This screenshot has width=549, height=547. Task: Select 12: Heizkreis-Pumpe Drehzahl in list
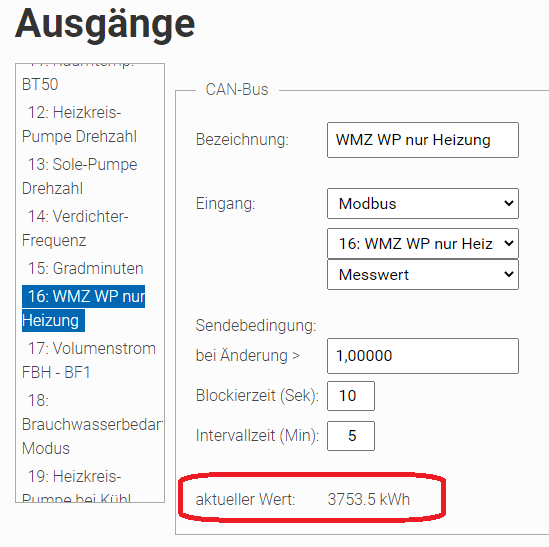tap(79, 124)
